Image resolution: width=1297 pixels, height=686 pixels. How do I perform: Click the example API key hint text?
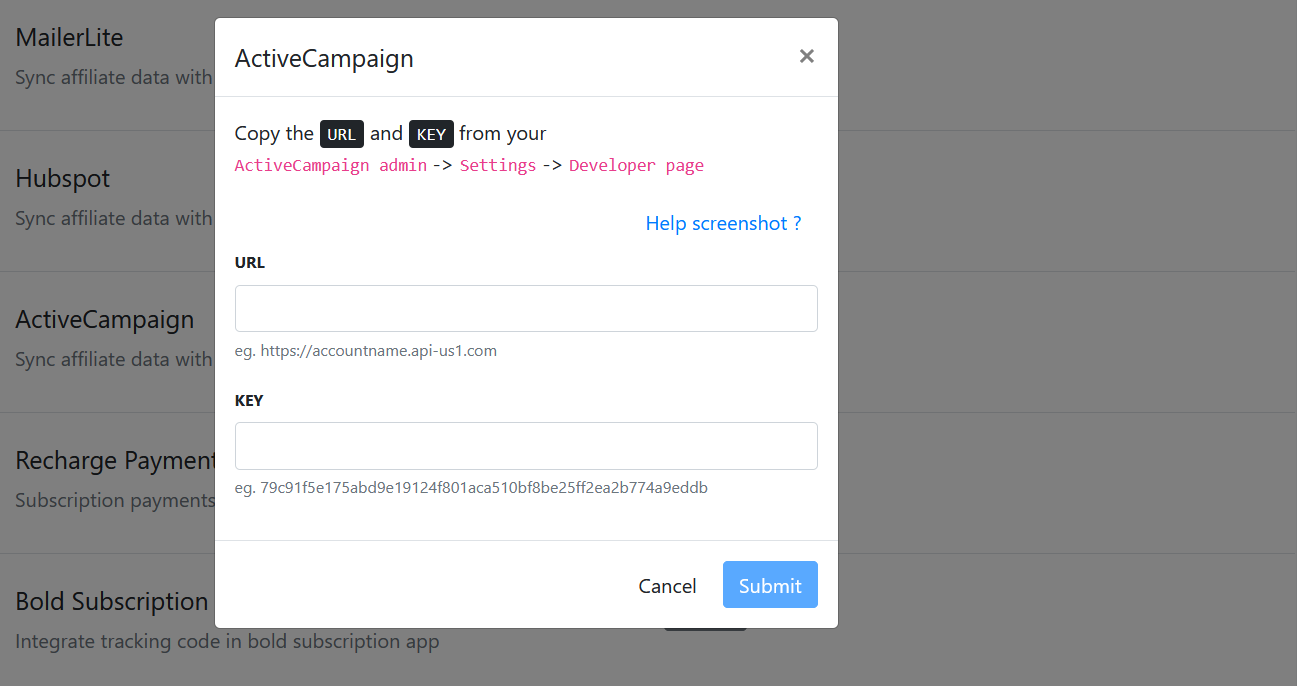click(471, 488)
